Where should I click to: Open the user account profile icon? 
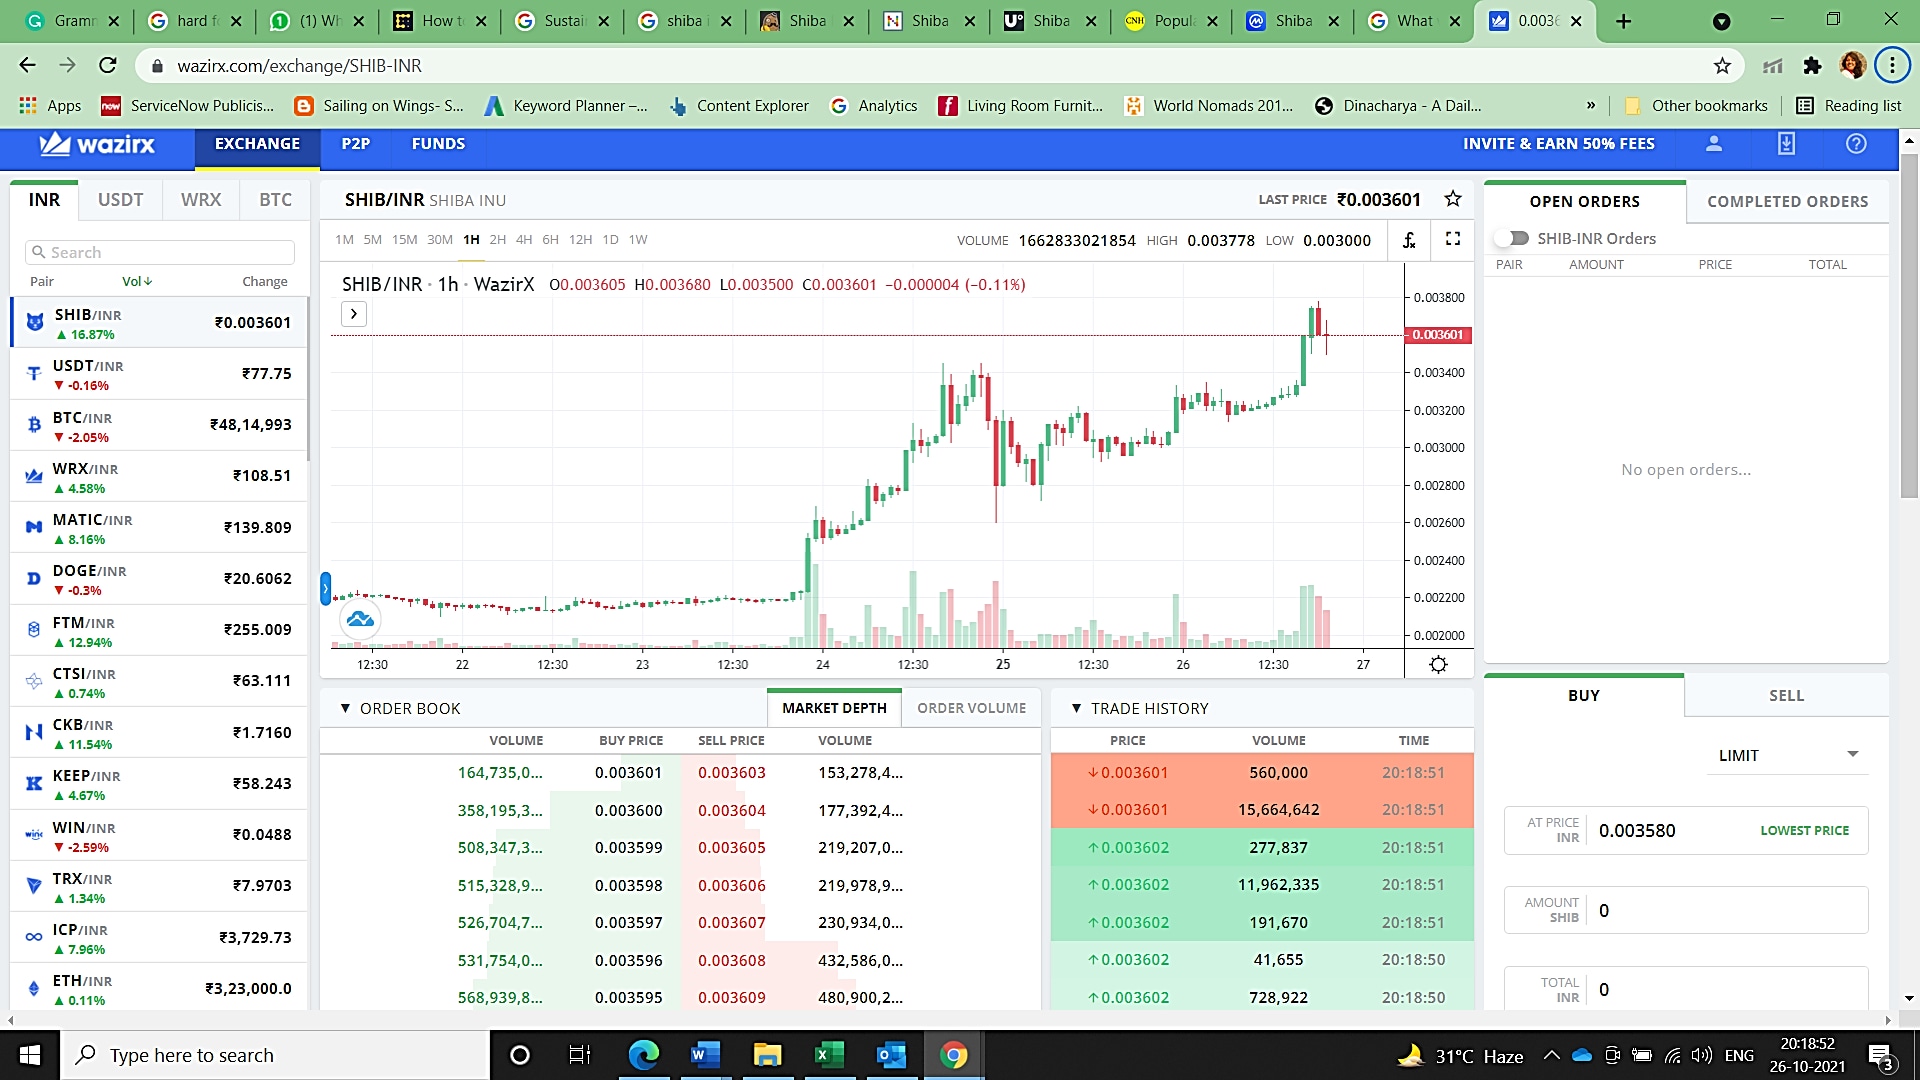(1714, 144)
